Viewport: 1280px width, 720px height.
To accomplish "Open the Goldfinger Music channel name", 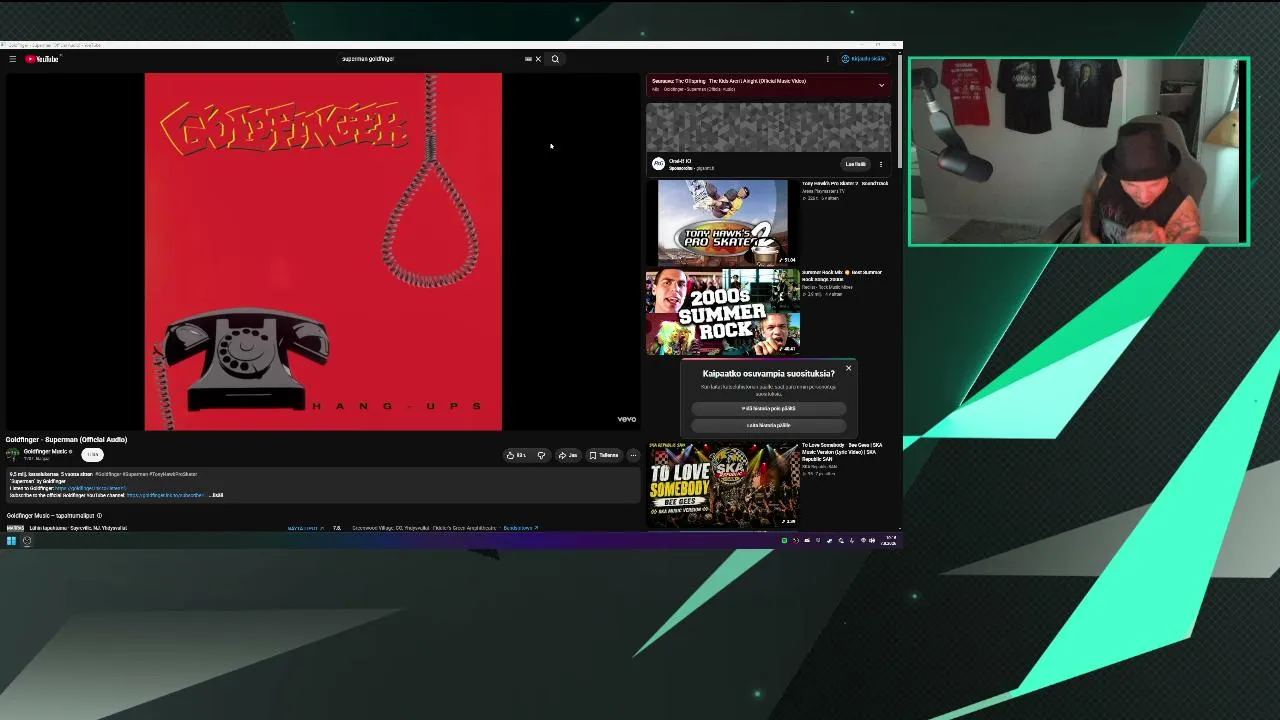I will tap(47, 452).
